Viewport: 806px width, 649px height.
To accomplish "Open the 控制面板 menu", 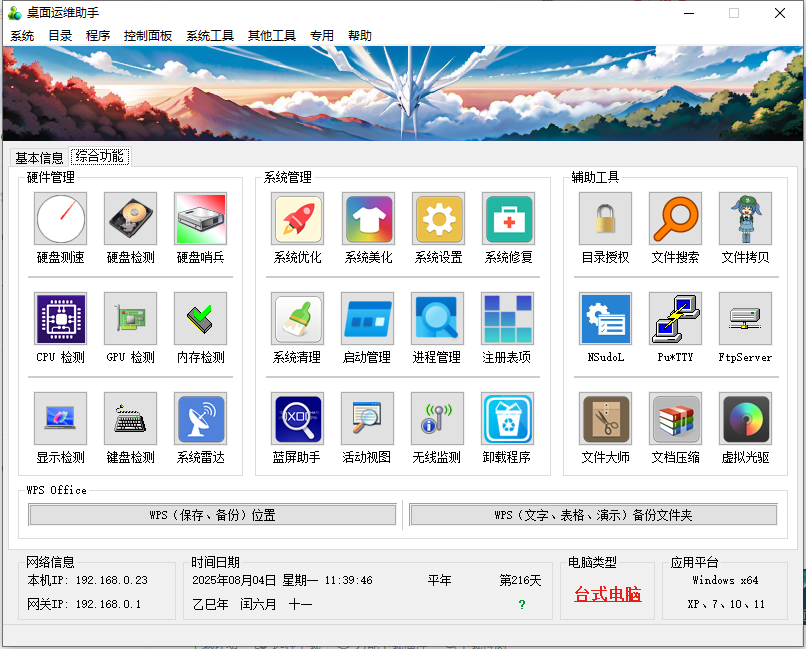I will click(x=148, y=35).
